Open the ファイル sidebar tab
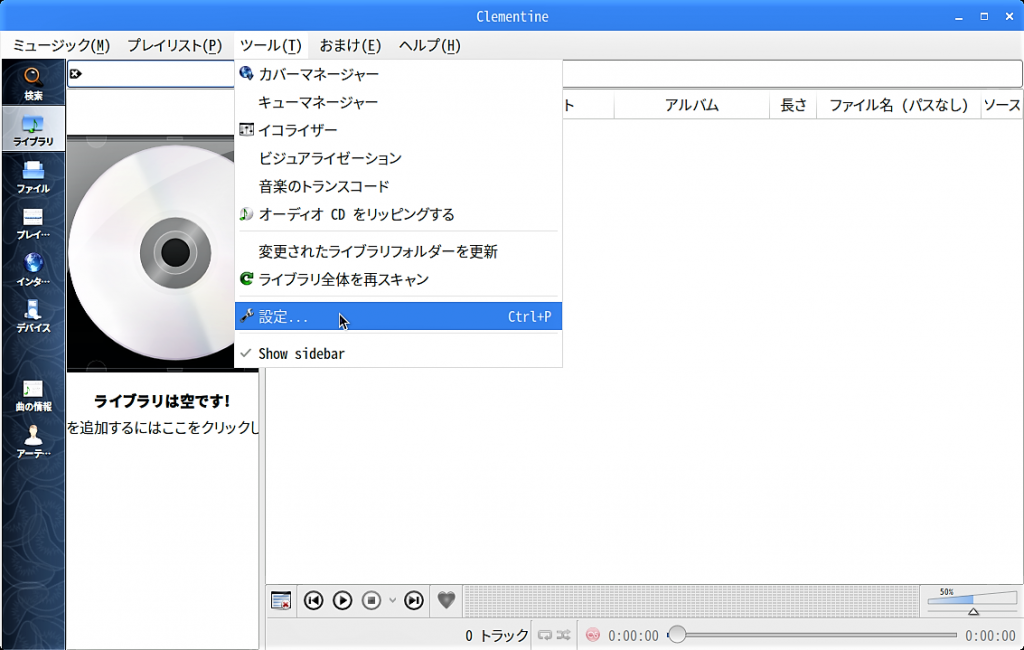This screenshot has height=650, width=1024. pos(33,176)
